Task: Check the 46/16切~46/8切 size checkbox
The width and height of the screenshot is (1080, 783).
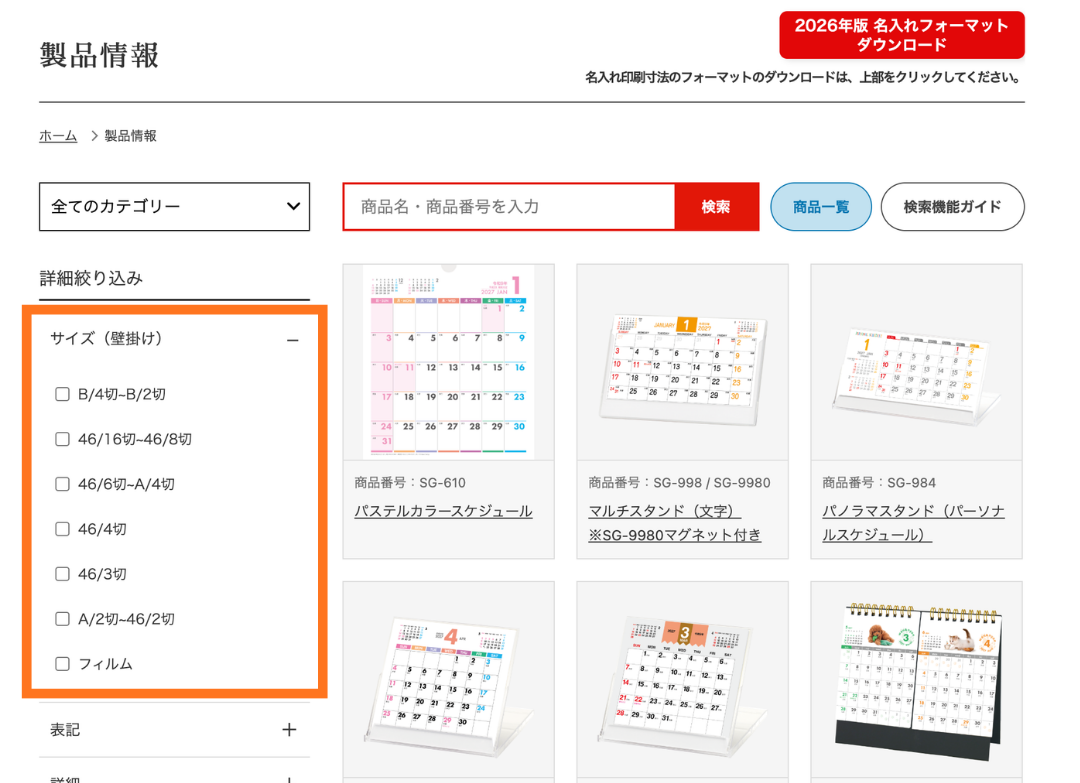Action: (x=63, y=439)
